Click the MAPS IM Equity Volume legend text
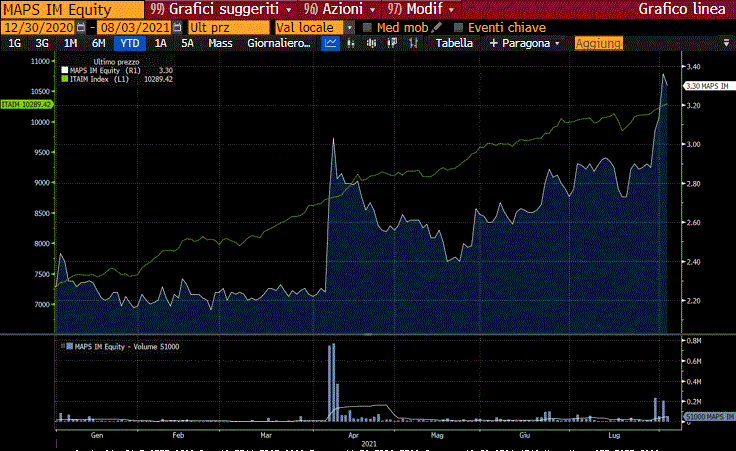Screen dimensions: 736x451 (x=127, y=347)
